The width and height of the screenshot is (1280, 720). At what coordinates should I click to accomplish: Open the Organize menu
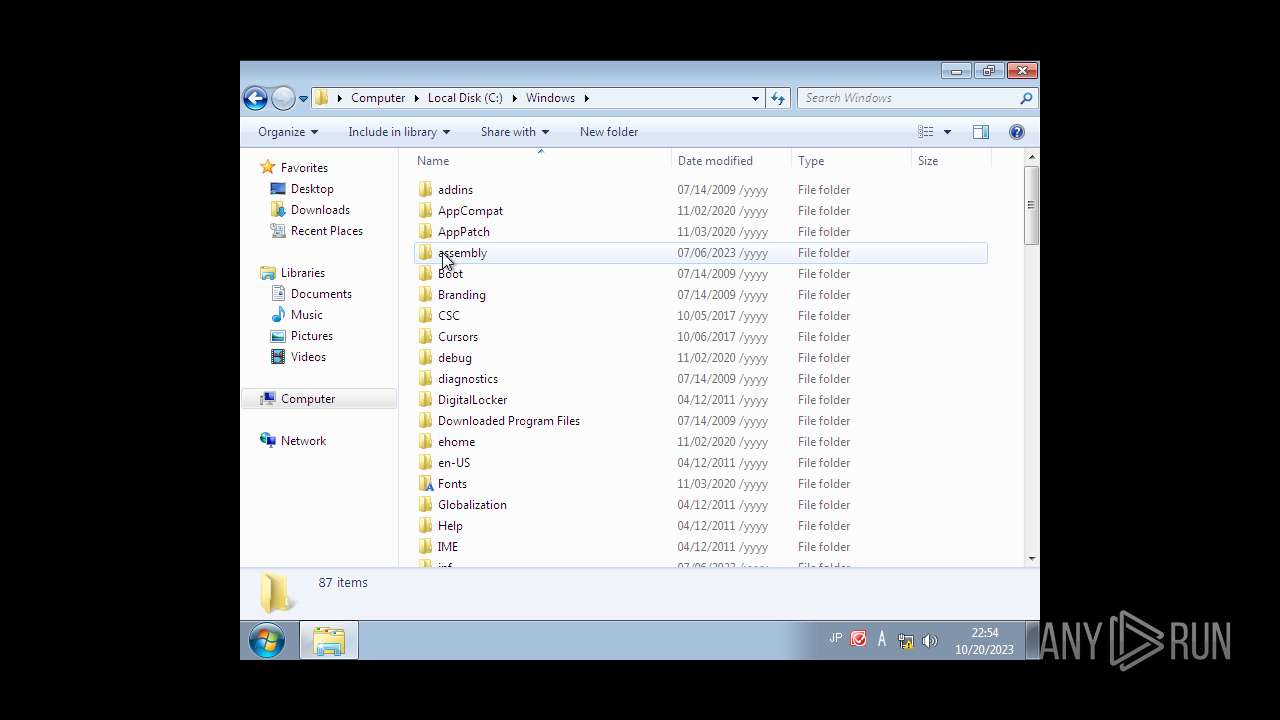point(288,132)
